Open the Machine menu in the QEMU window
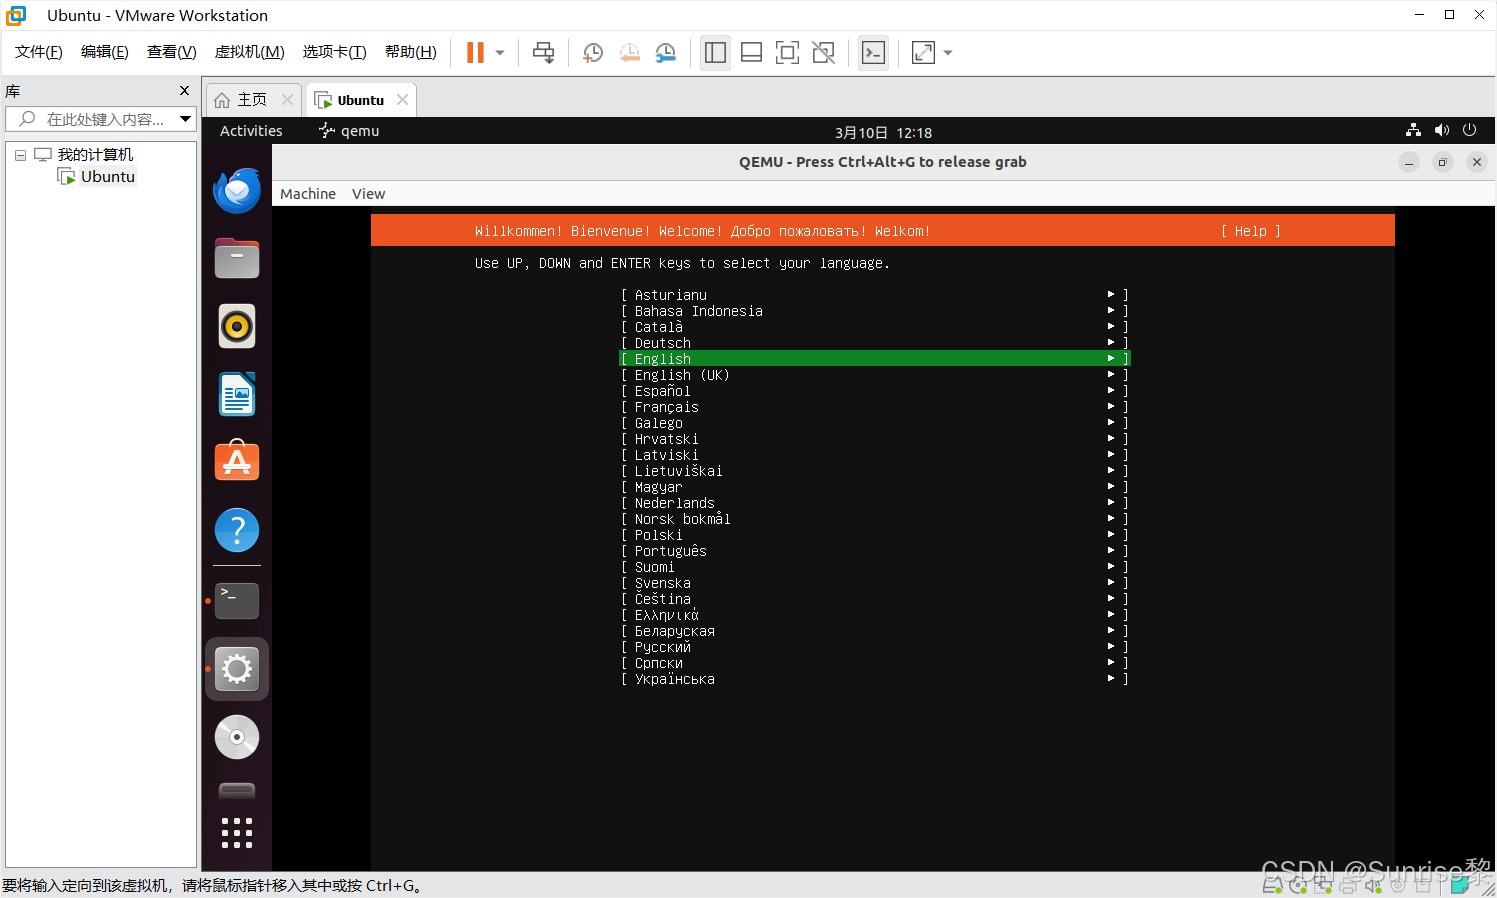Viewport: 1497px width, 898px height. (x=308, y=194)
